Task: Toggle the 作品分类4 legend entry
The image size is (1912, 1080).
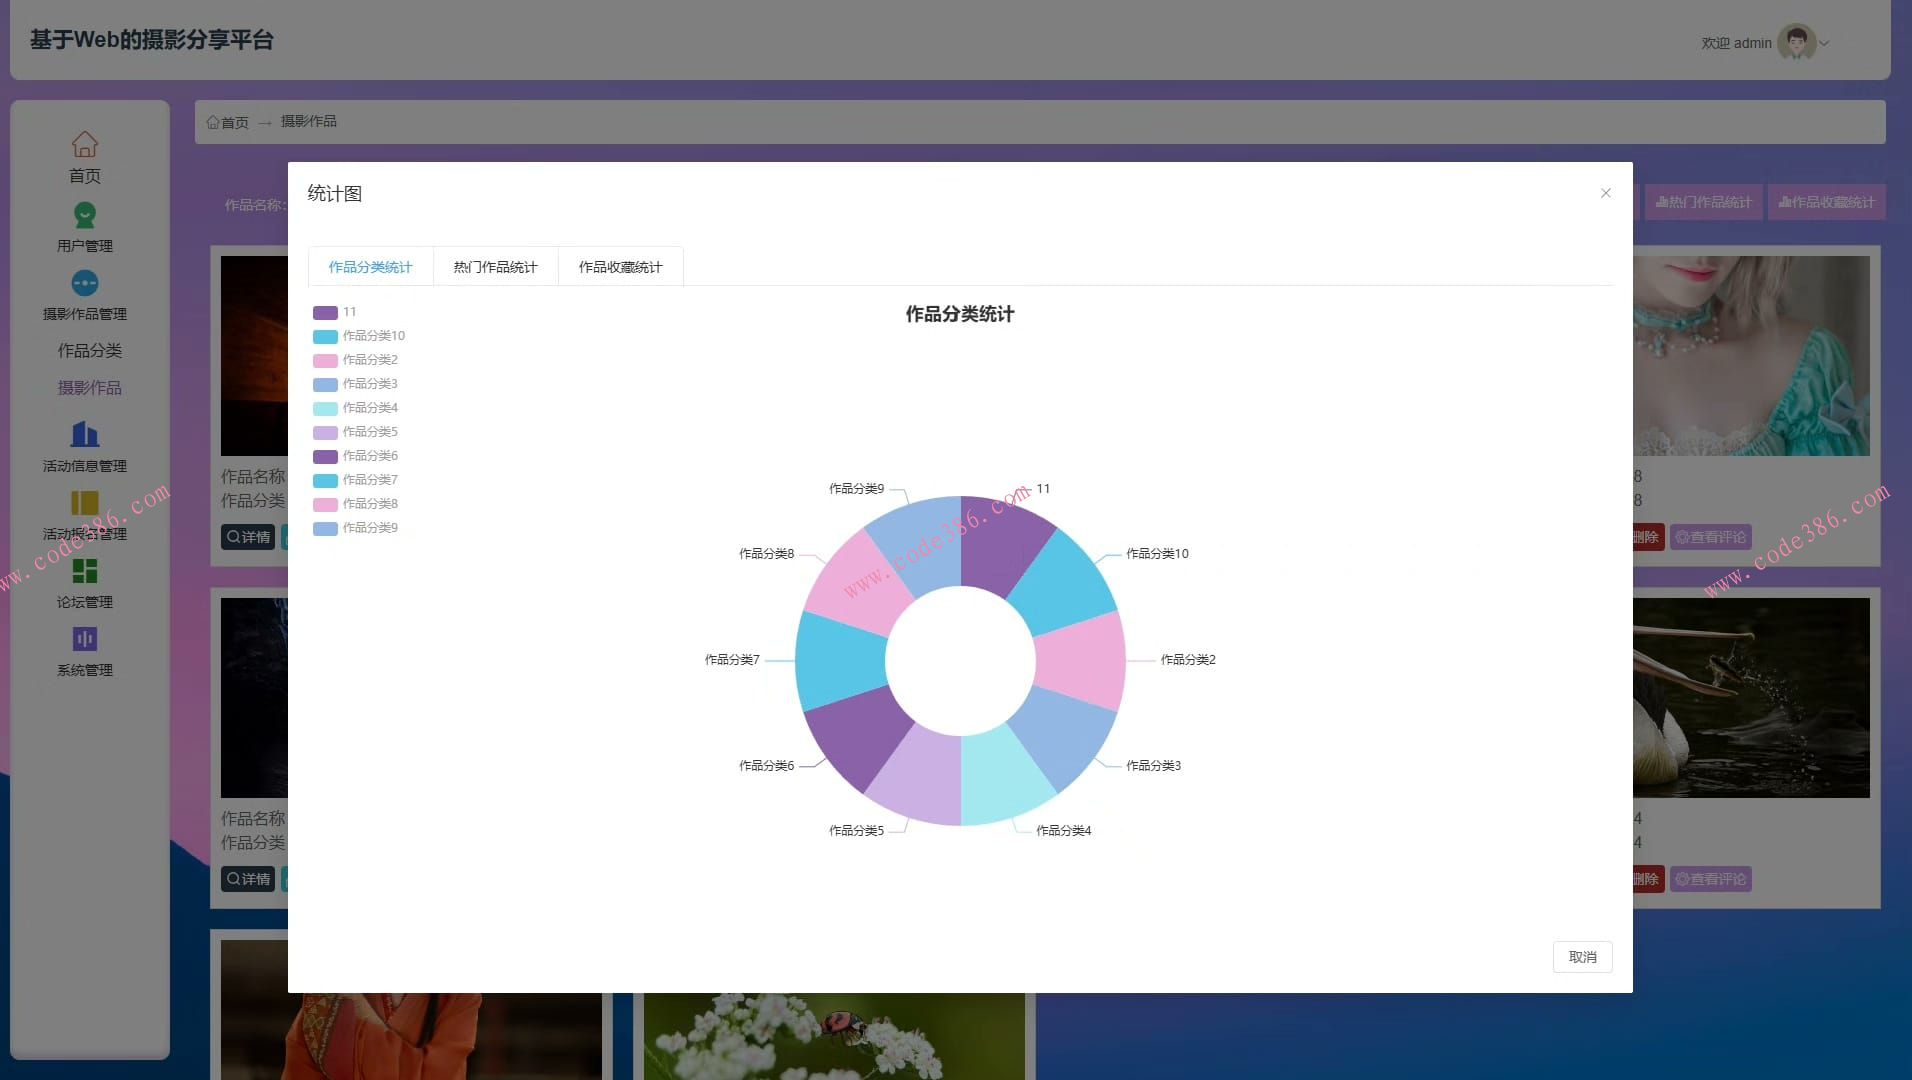Action: [355, 408]
